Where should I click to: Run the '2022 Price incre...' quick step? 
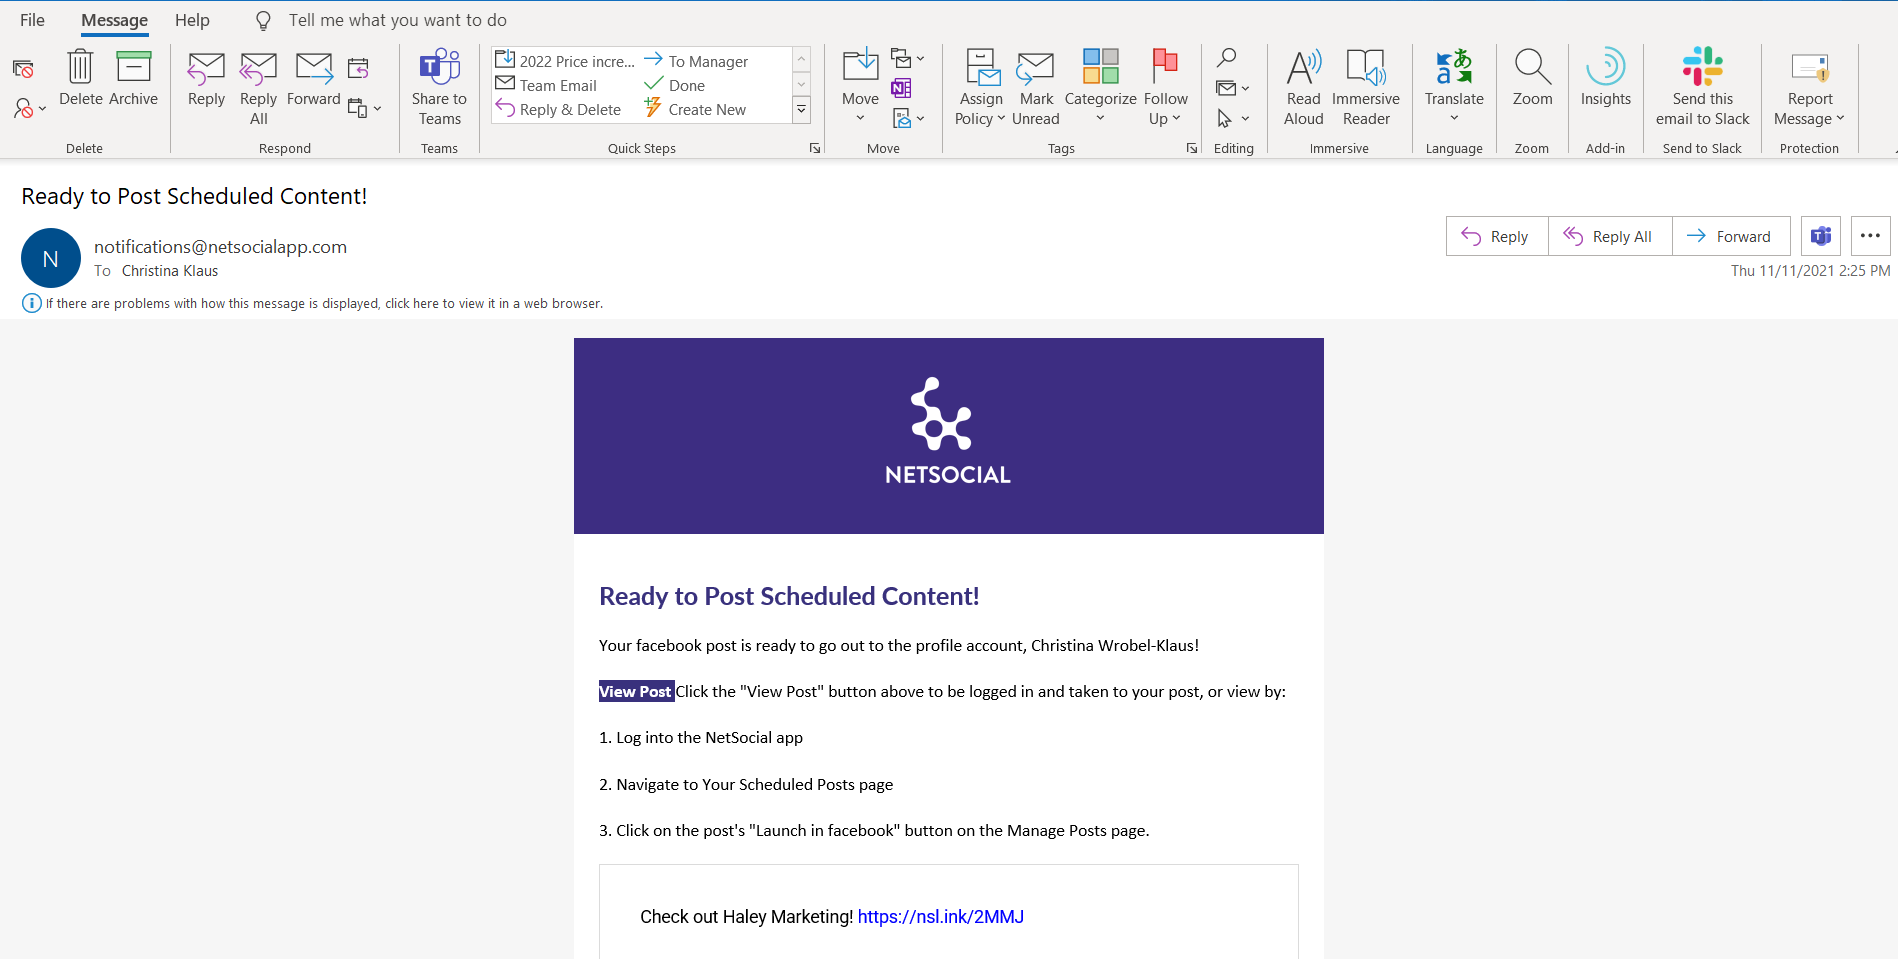pyautogui.click(x=565, y=61)
